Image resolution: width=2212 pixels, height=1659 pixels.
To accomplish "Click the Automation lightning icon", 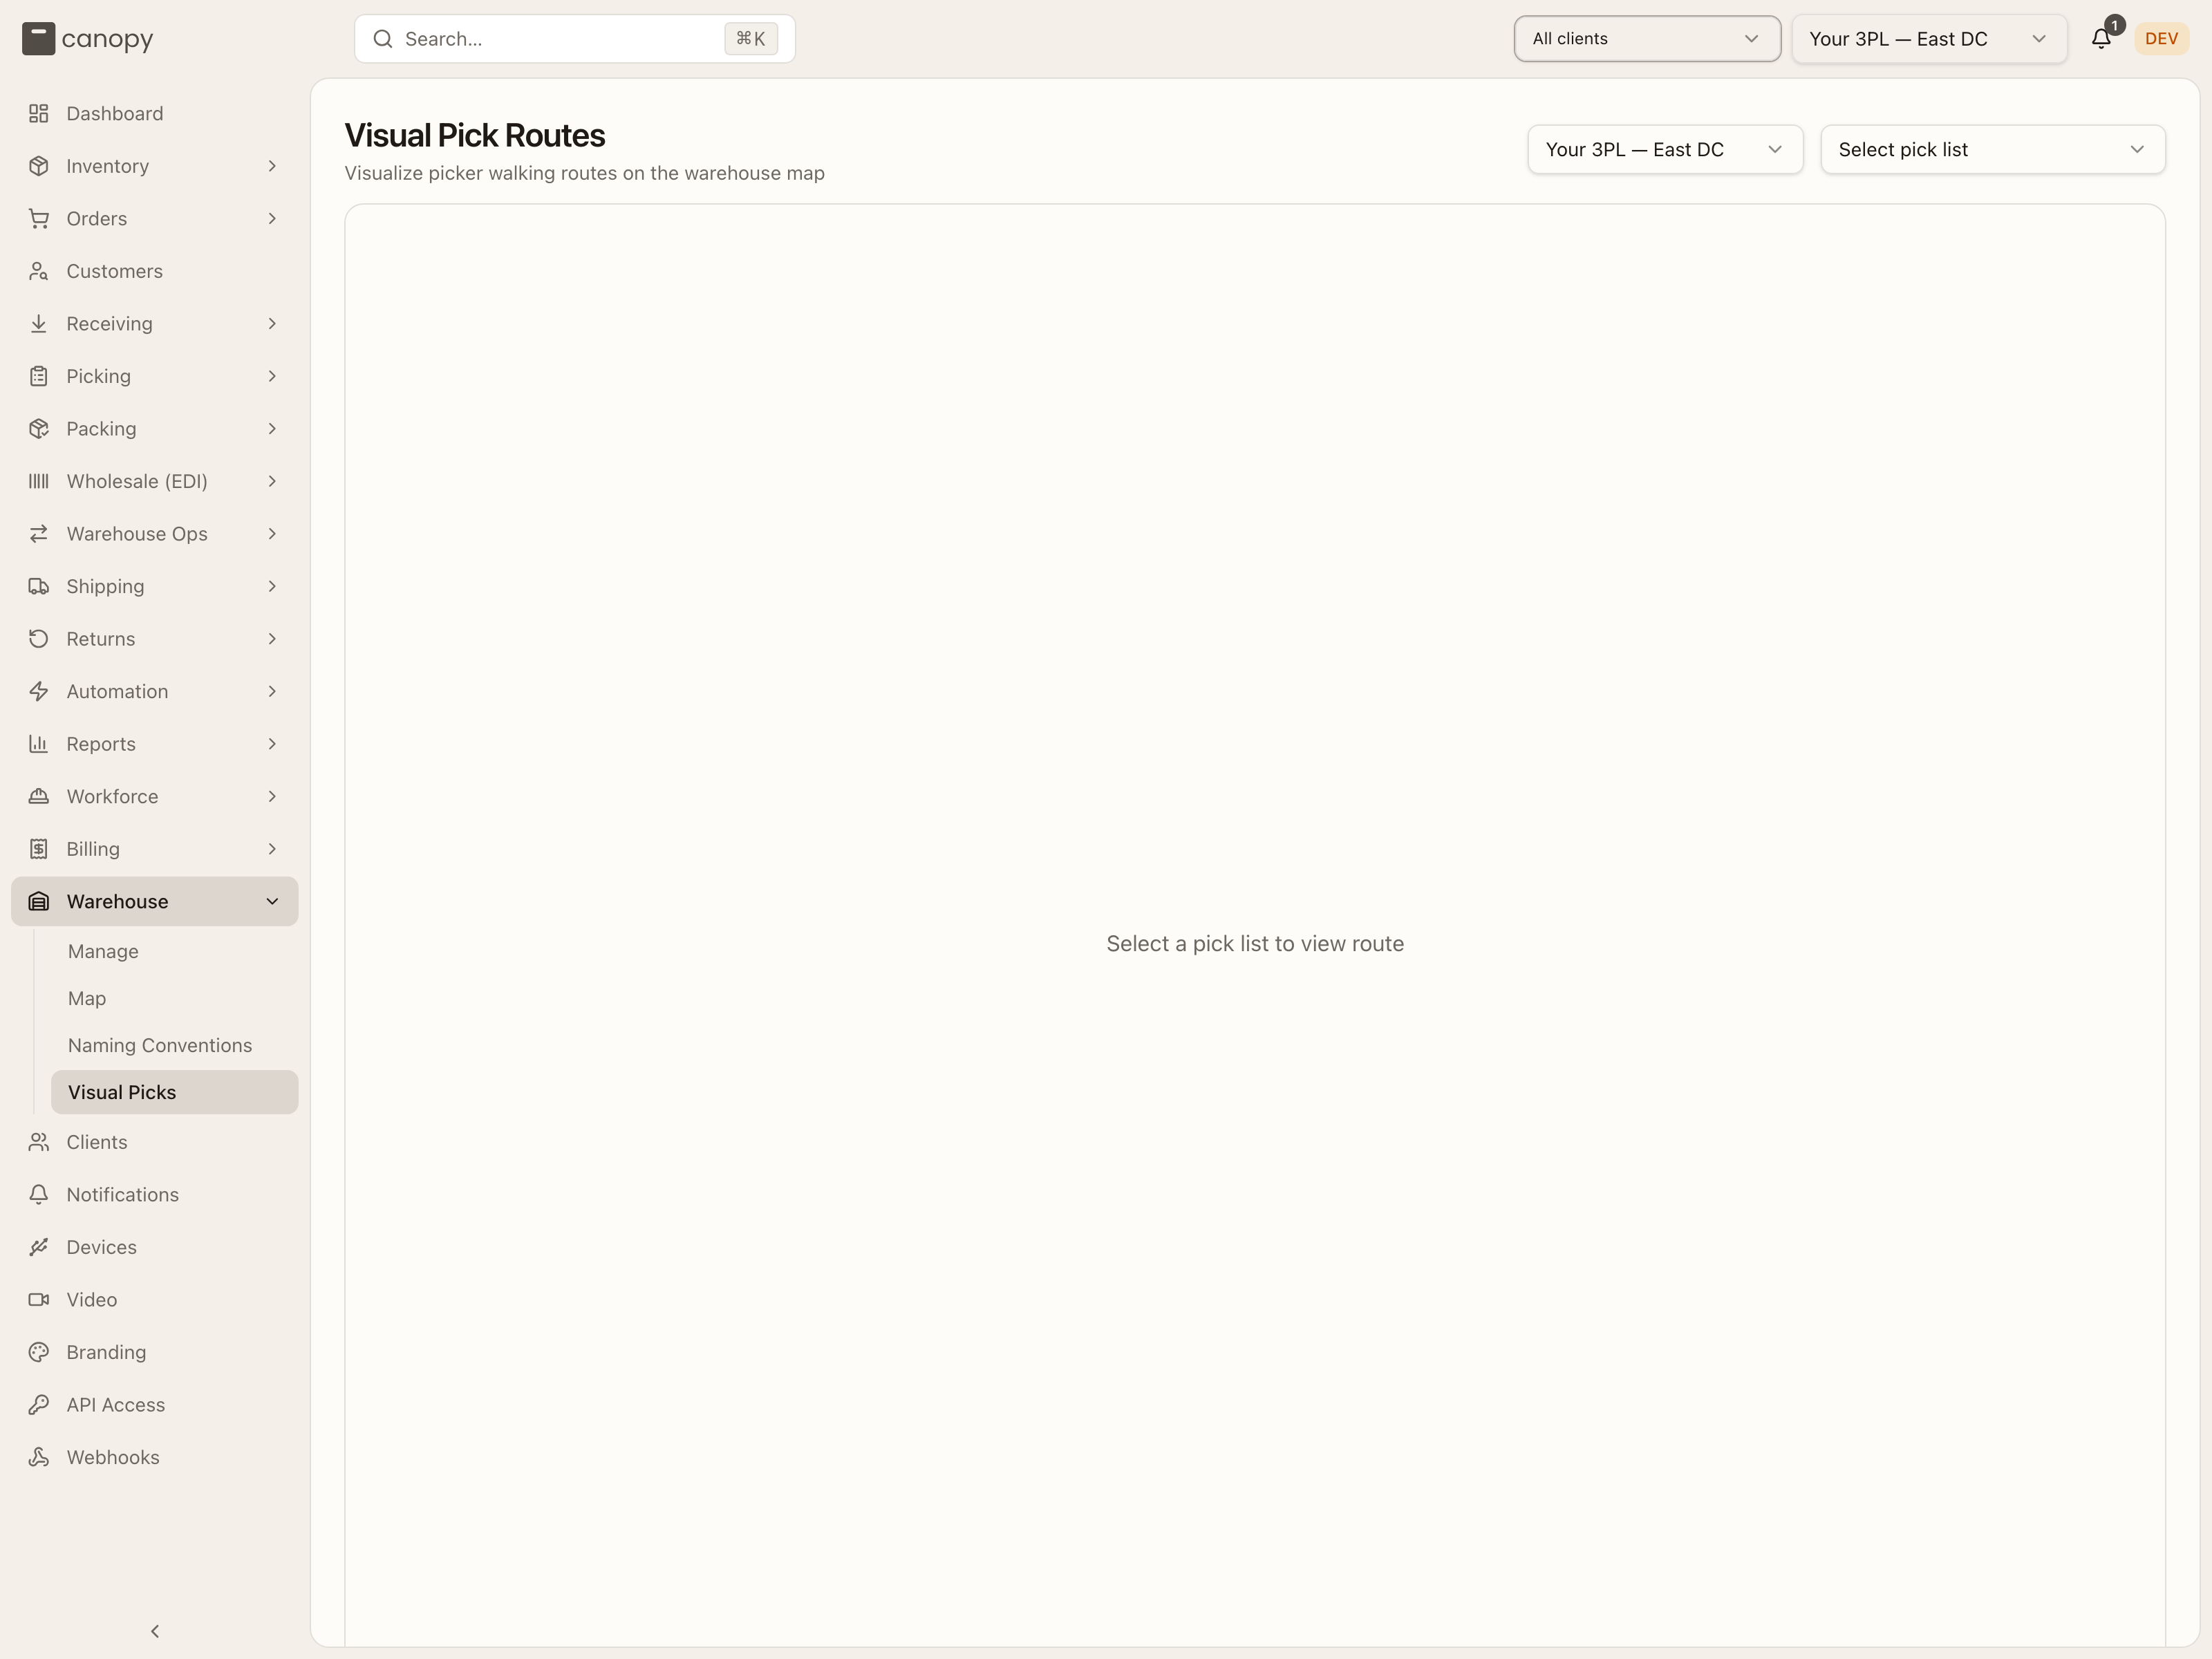I will point(38,691).
